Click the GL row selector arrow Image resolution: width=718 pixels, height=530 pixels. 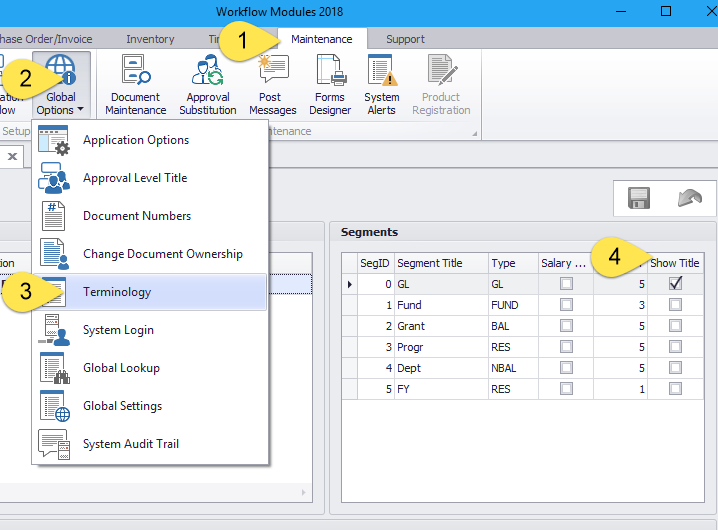tap(349, 284)
